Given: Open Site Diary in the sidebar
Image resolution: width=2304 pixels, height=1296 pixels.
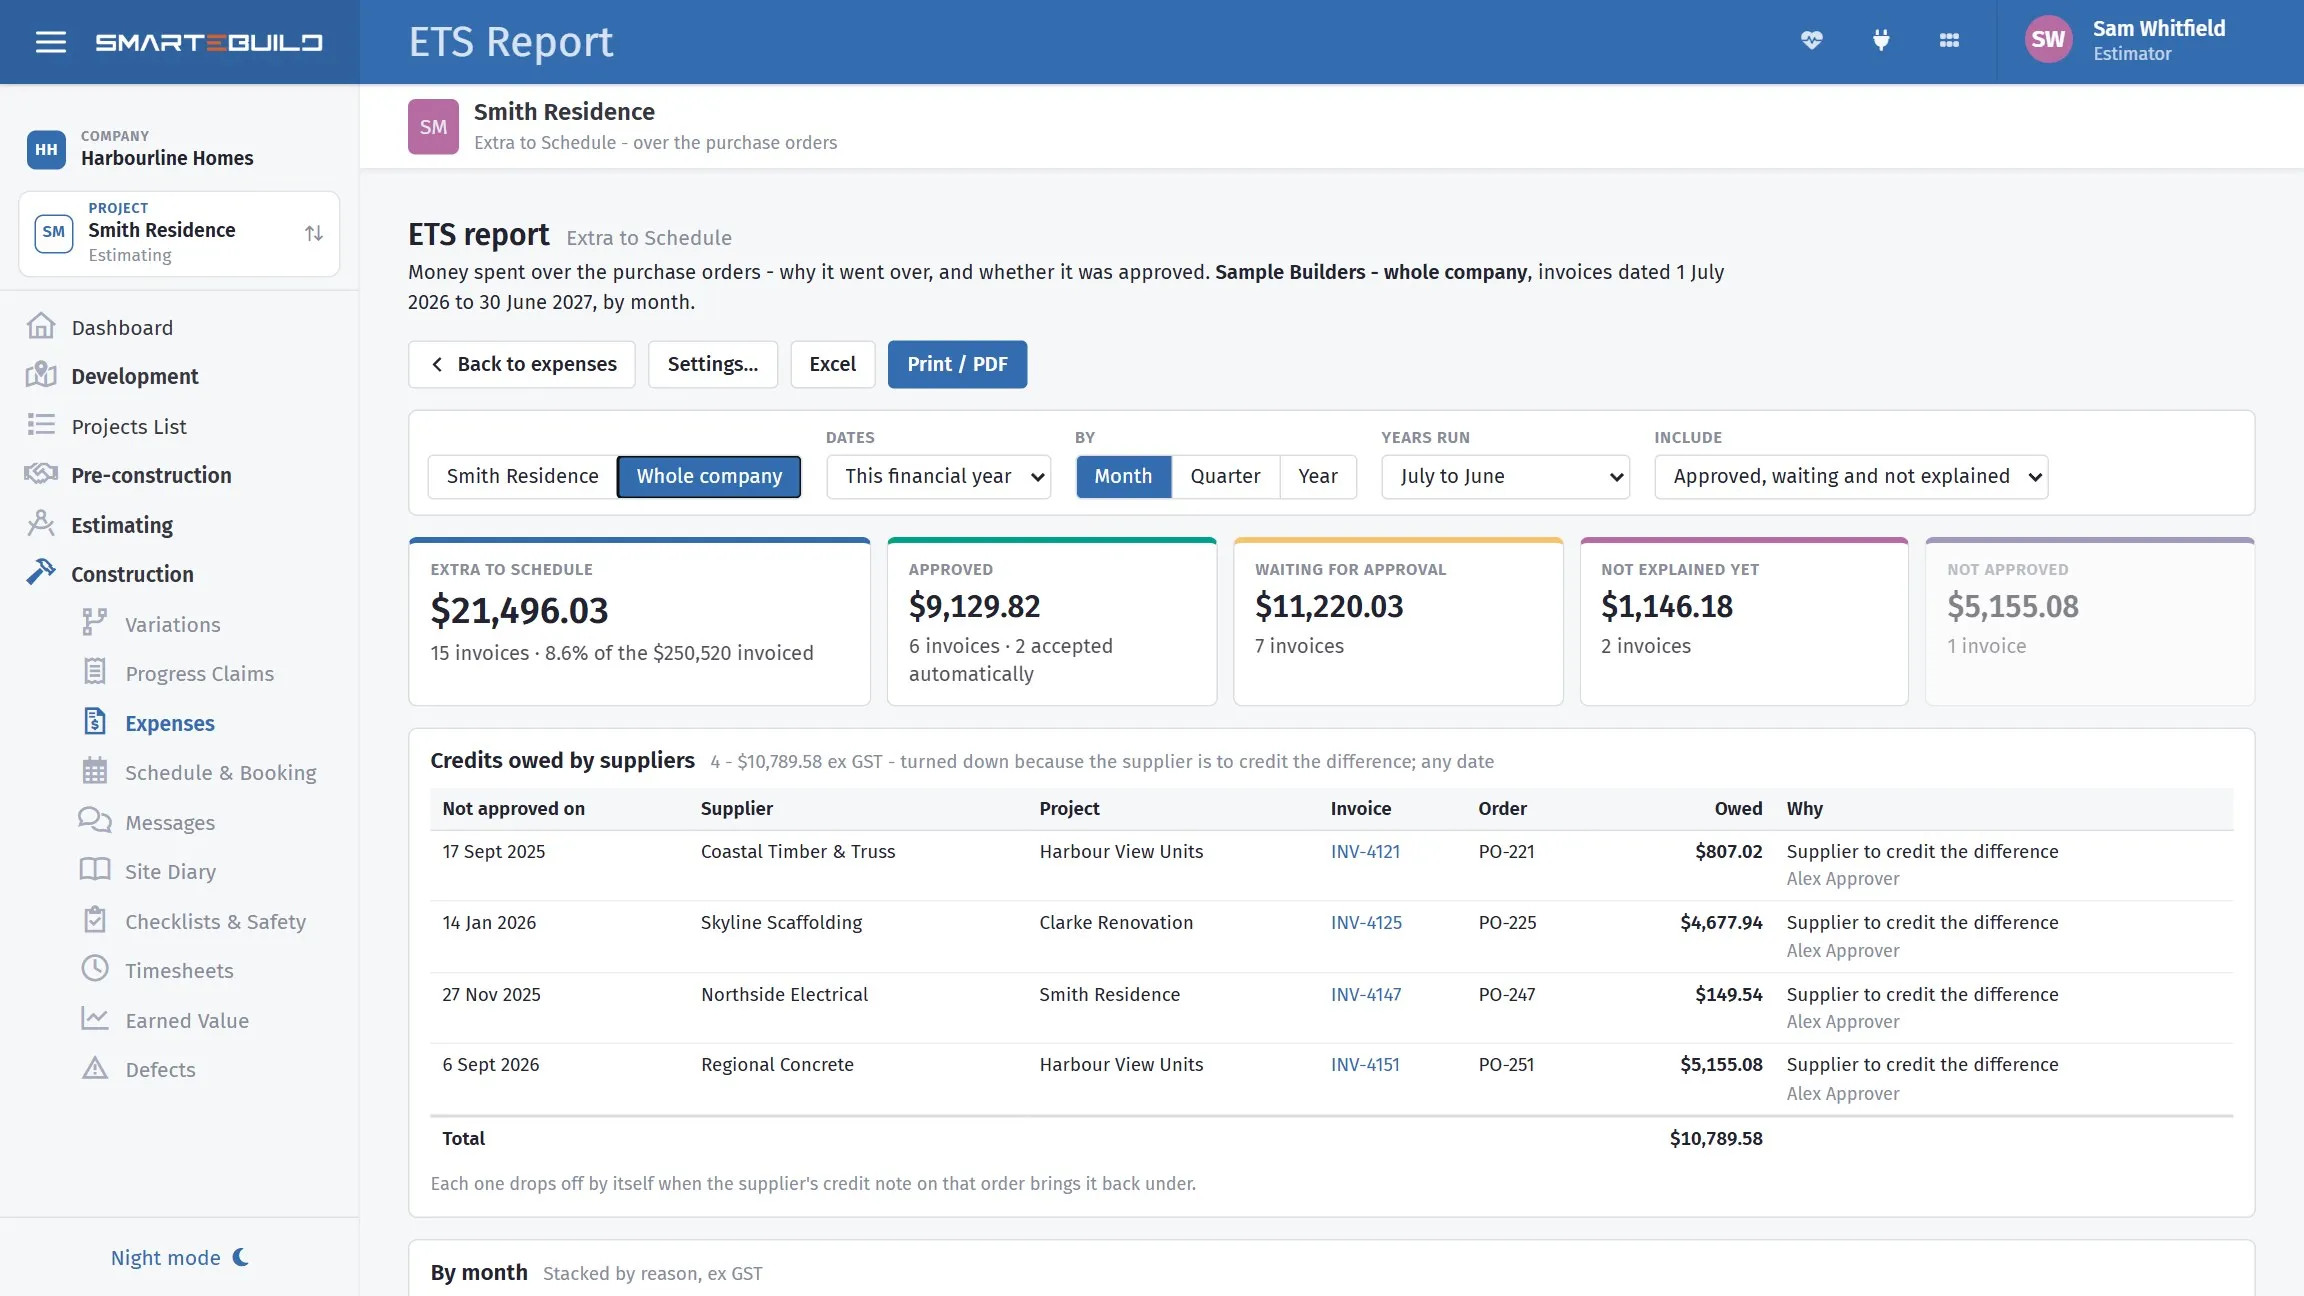Looking at the screenshot, I should pyautogui.click(x=170, y=872).
